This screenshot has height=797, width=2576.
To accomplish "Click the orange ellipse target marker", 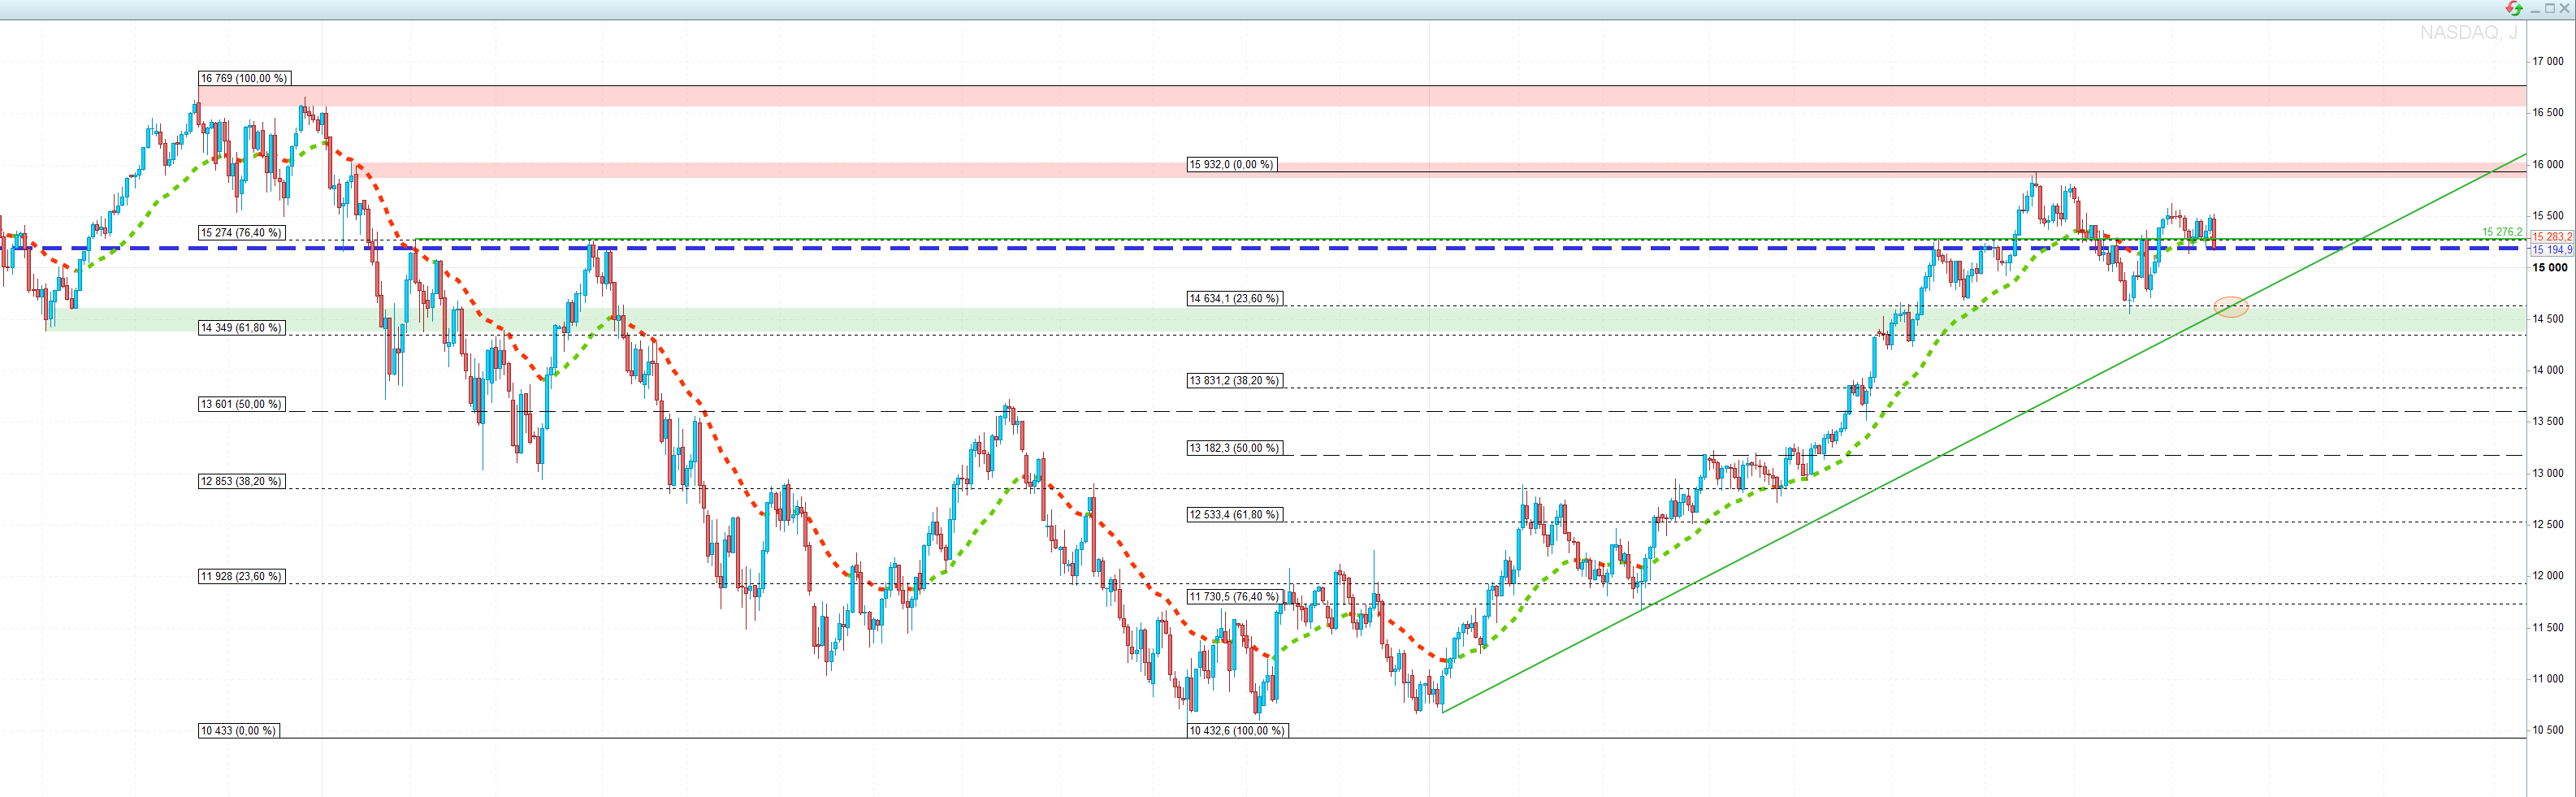I will pos(2231,307).
